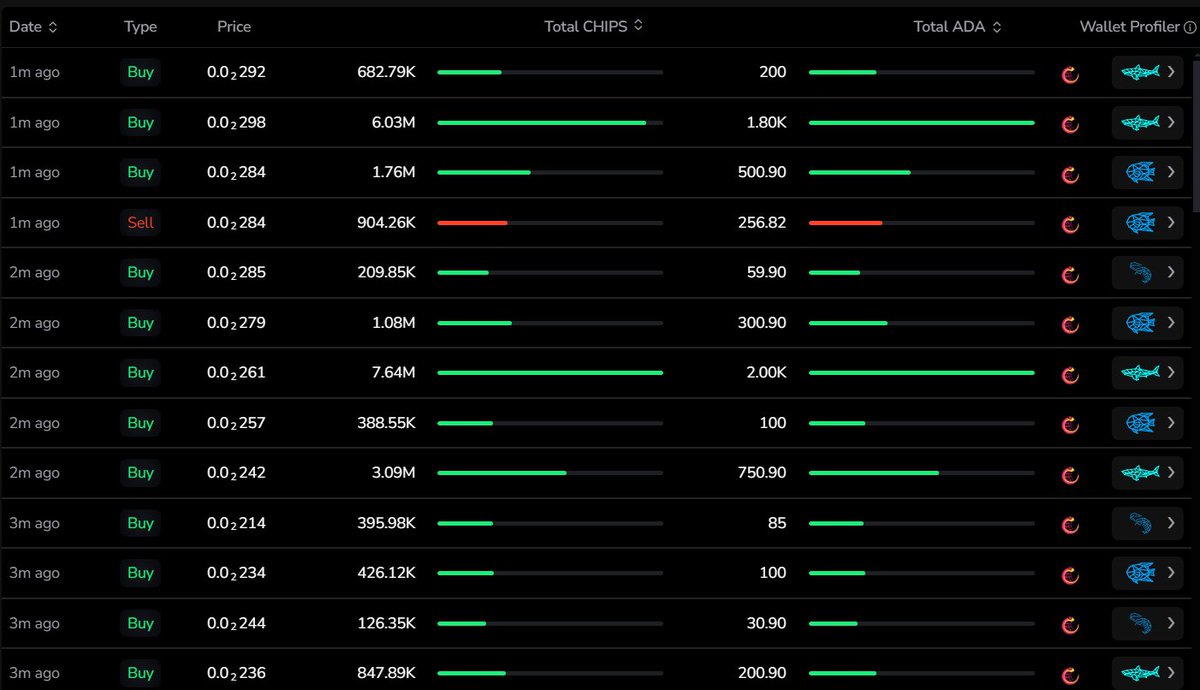Select the 1.08M Total CHIPS value
The height and width of the screenshot is (690, 1200).
tap(393, 322)
